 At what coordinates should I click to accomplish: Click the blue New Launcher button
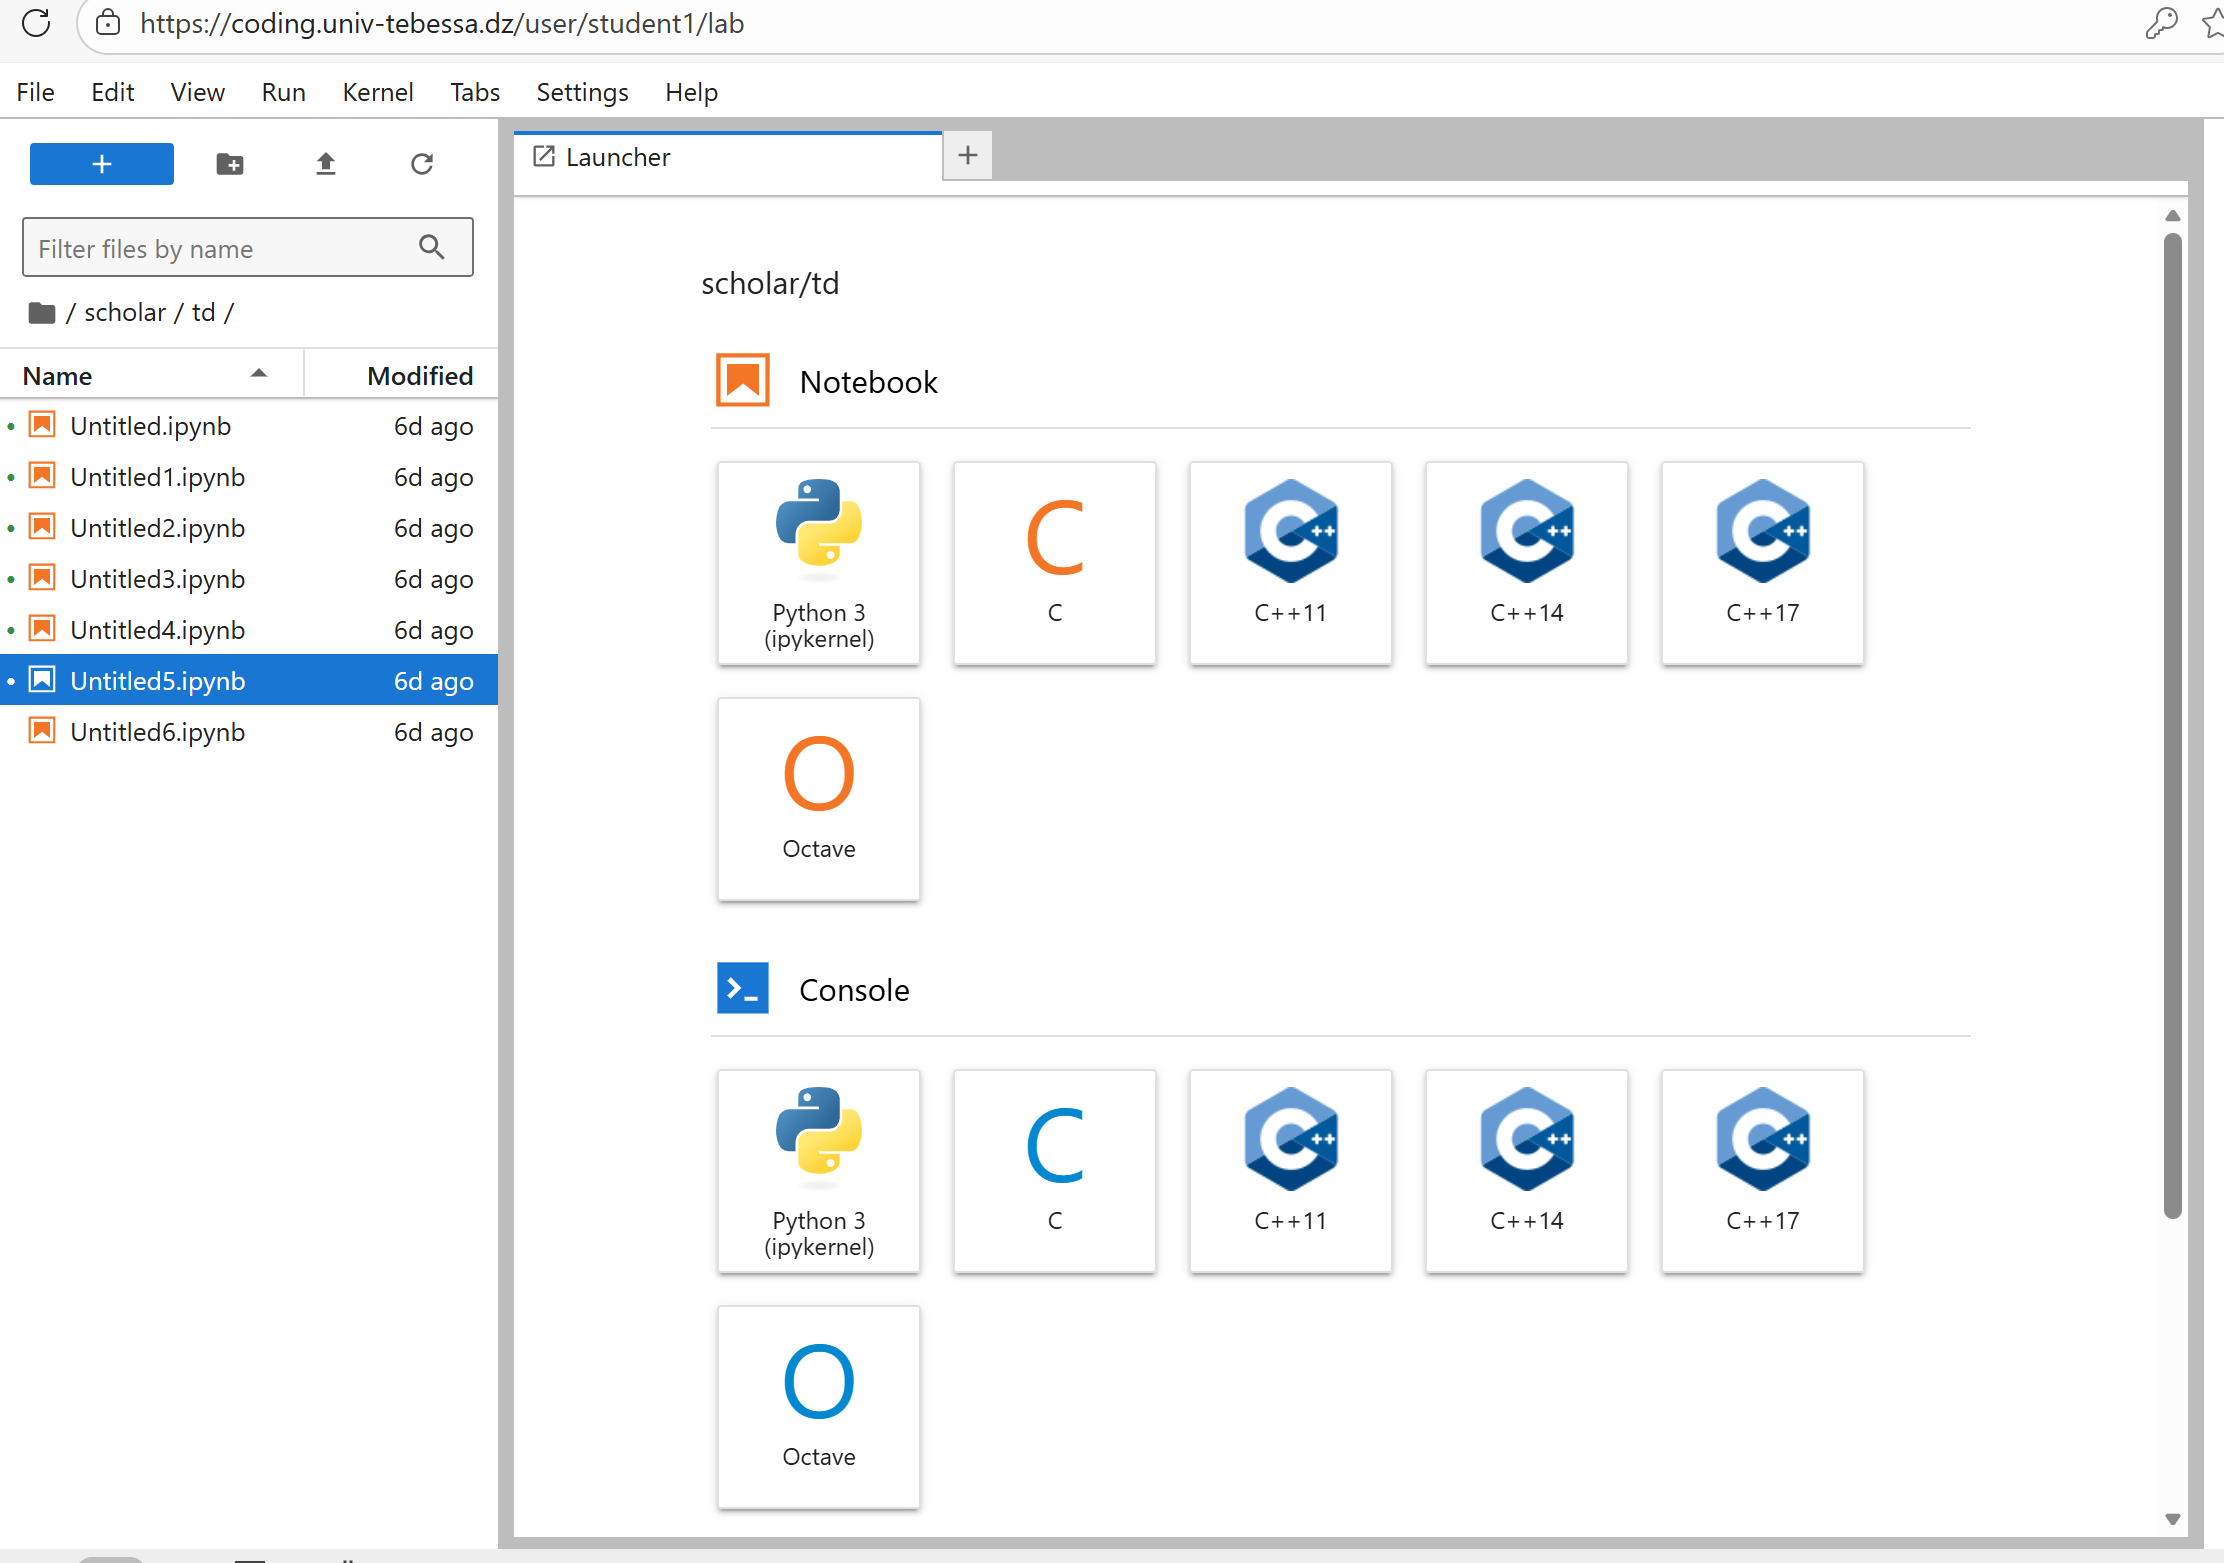[102, 164]
